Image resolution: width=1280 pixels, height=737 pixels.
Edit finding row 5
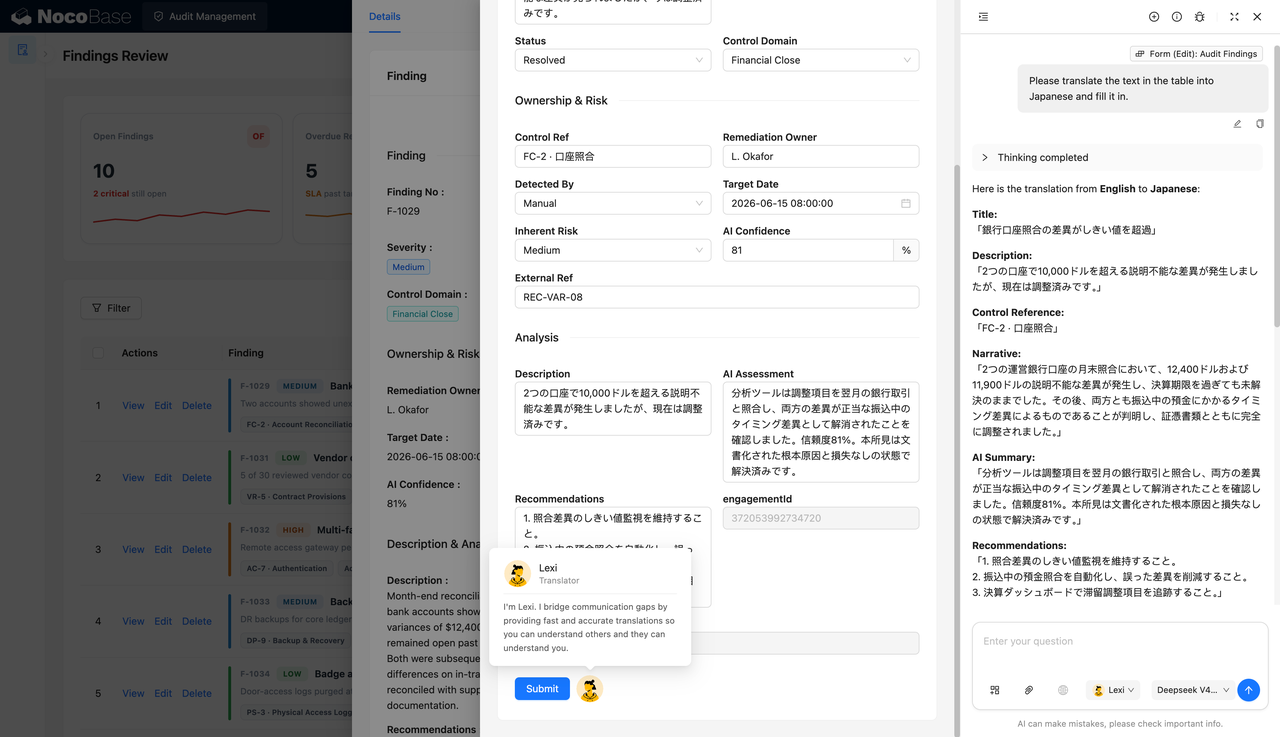pyautogui.click(x=163, y=693)
